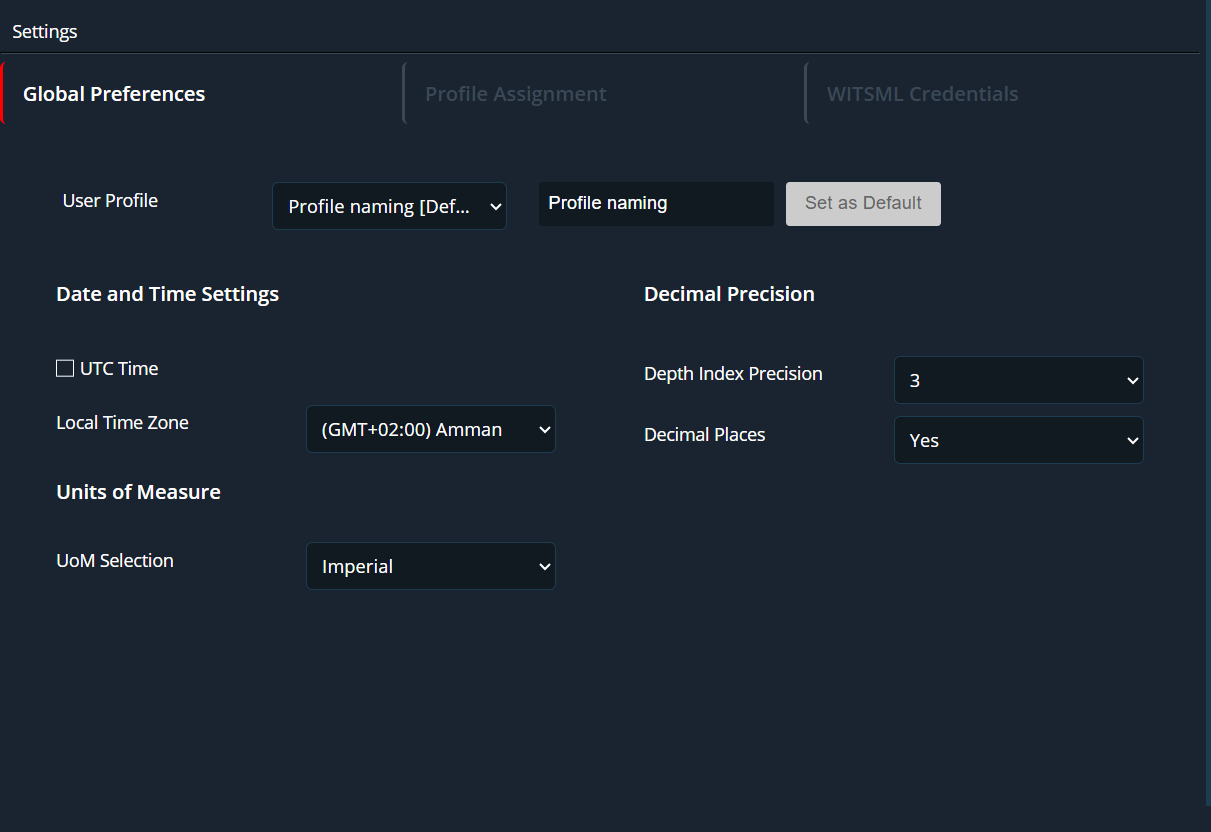Screen dimensions: 1211x832
Task: Expand the Depth Index Precision dropdown
Action: pos(1018,380)
